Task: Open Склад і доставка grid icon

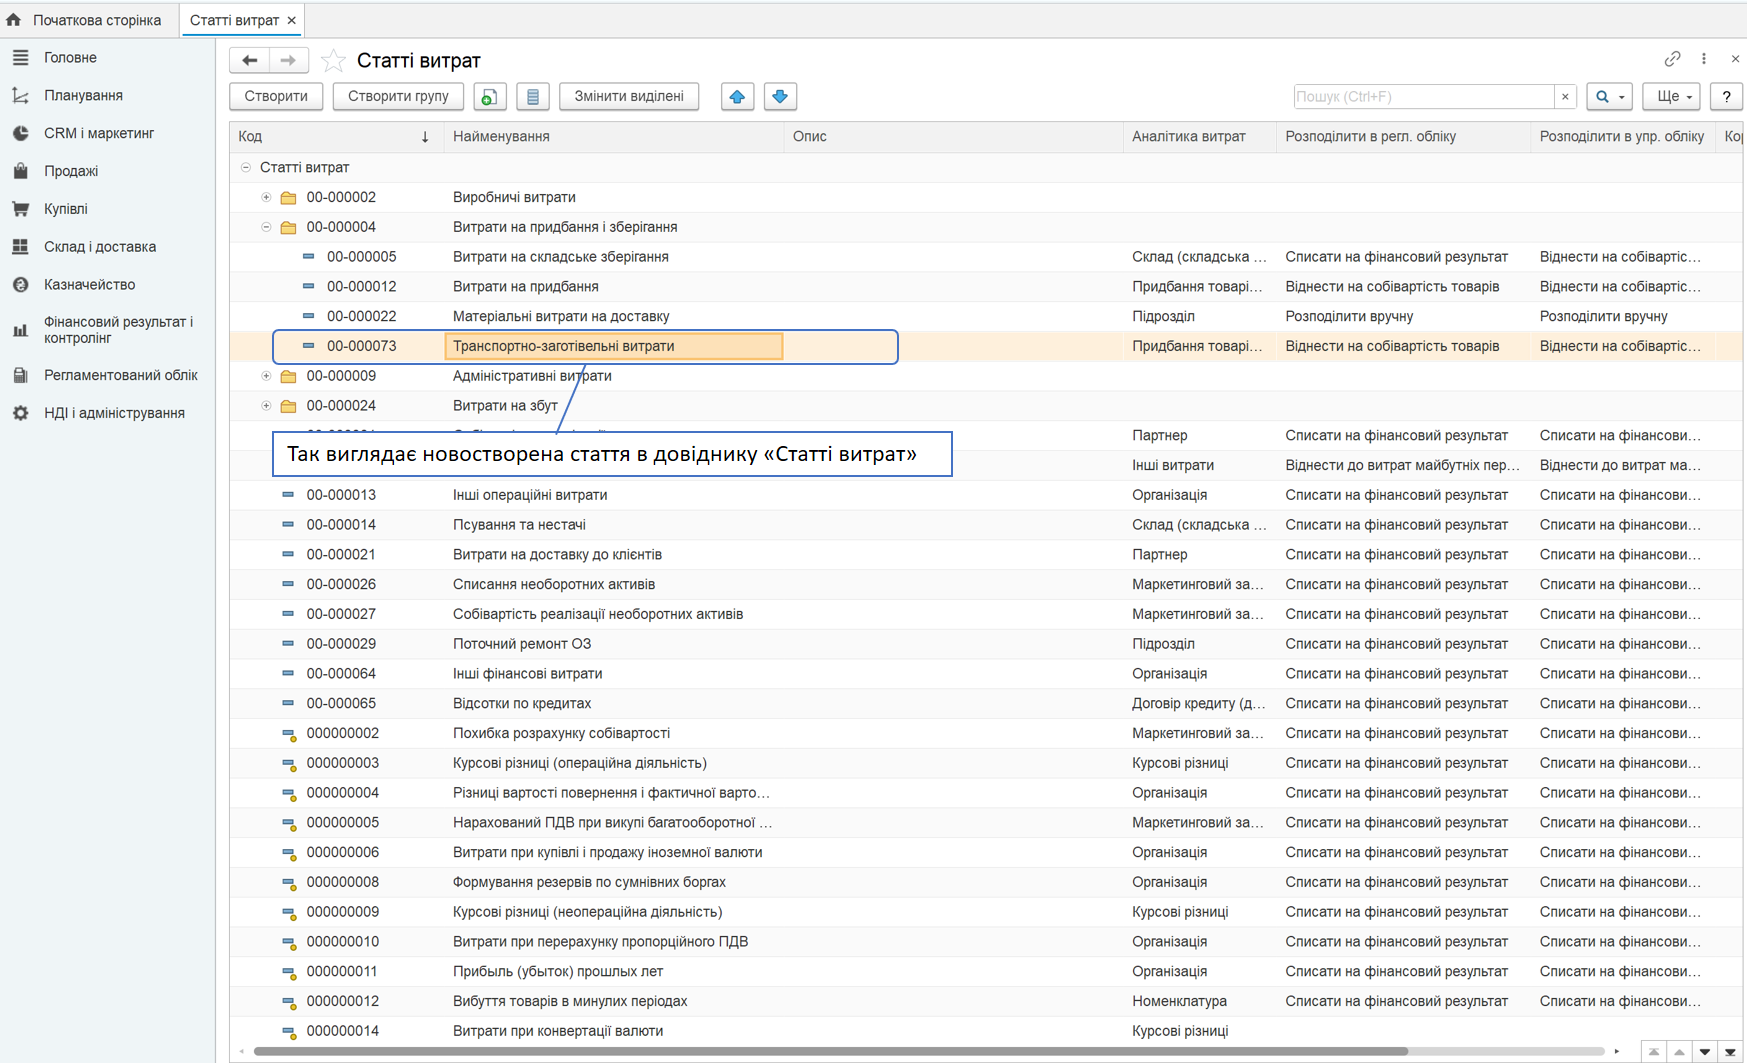Action: click(x=20, y=247)
